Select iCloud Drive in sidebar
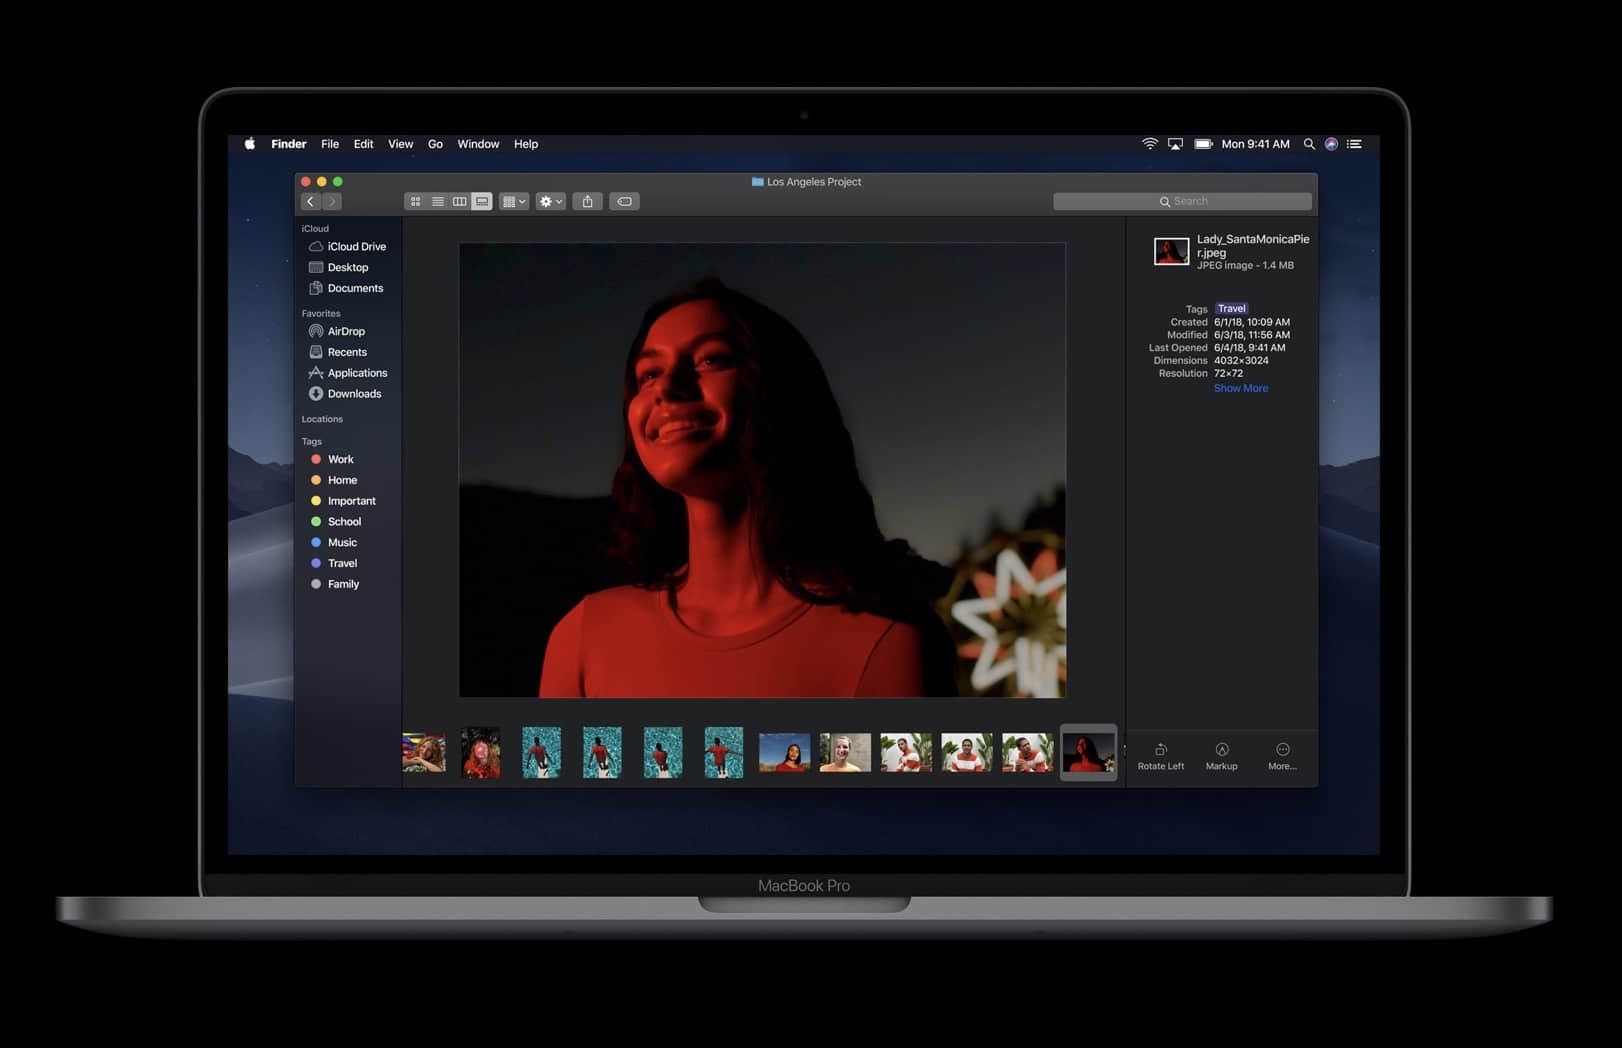The width and height of the screenshot is (1622, 1048). tap(348, 247)
